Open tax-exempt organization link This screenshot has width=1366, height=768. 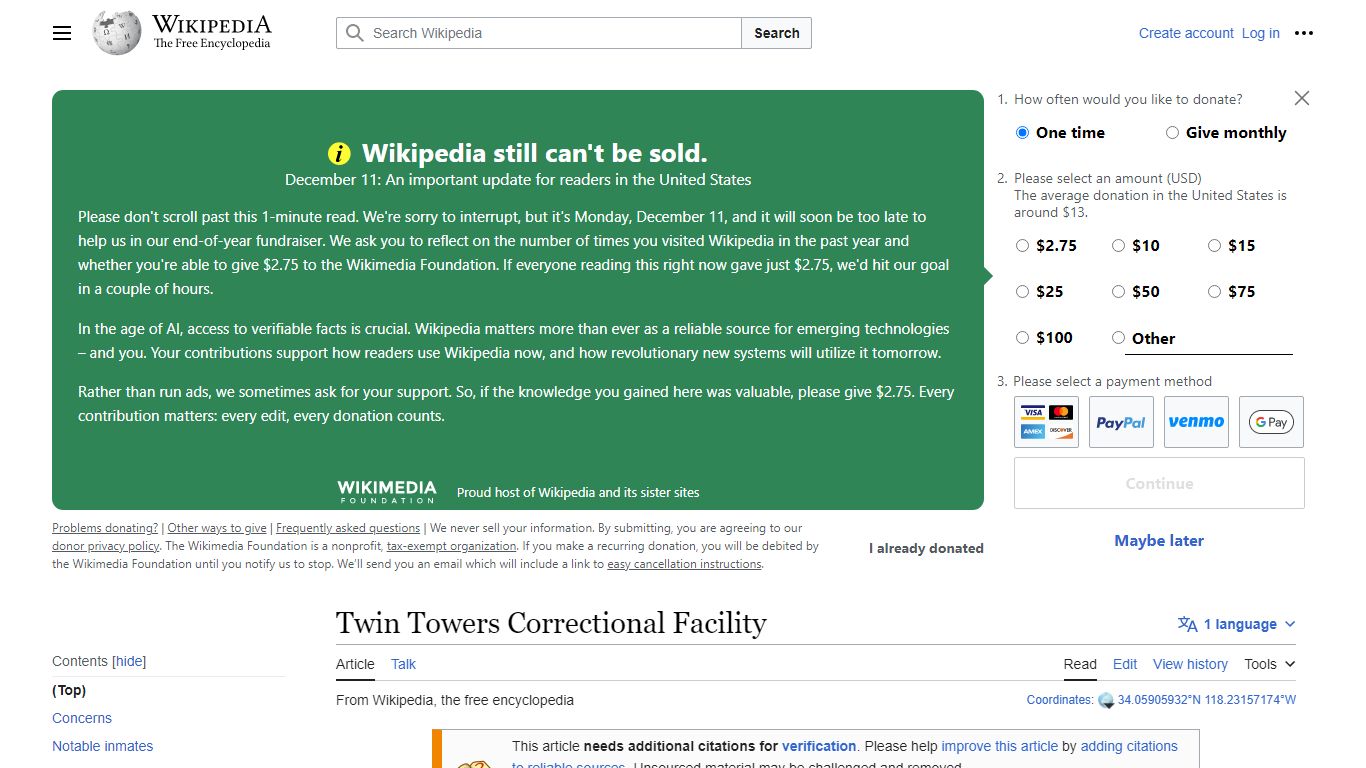[452, 546]
